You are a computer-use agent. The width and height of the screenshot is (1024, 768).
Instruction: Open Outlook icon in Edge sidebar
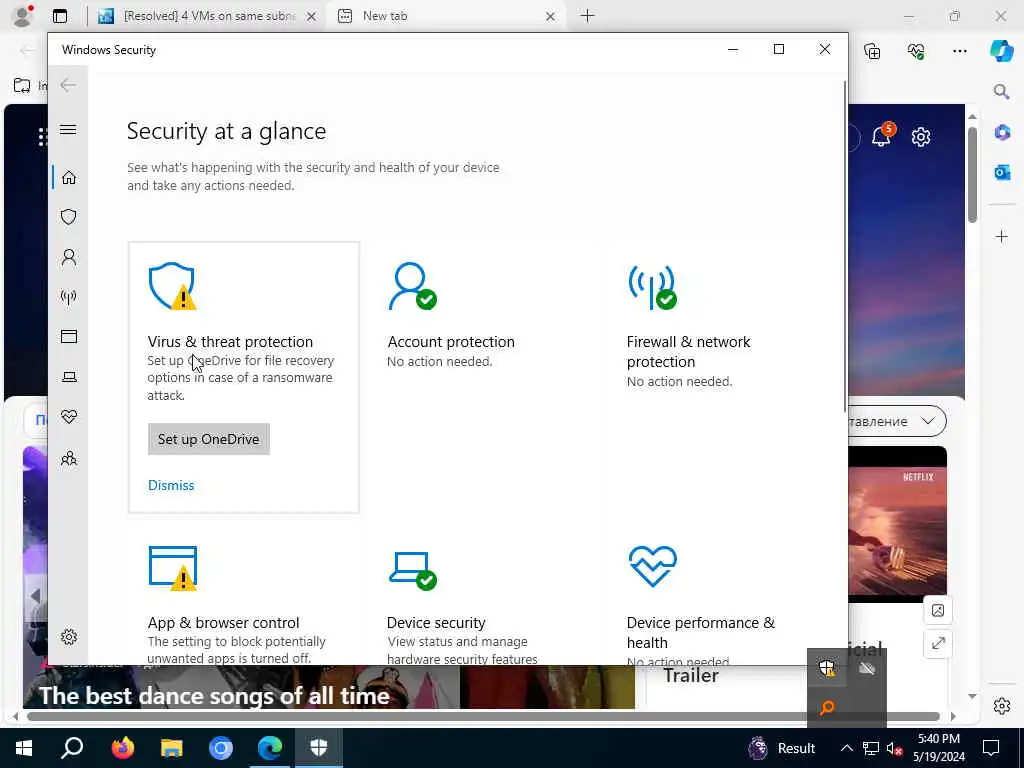(x=1002, y=172)
